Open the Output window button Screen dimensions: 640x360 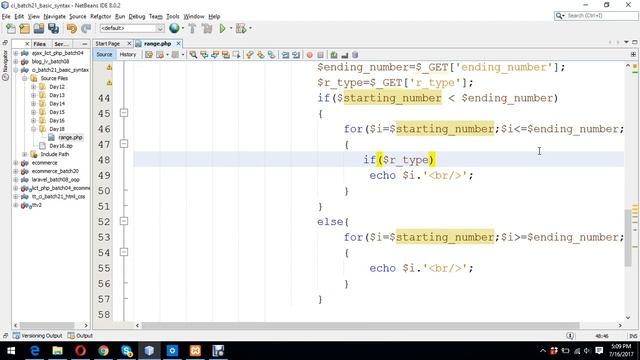[80, 336]
